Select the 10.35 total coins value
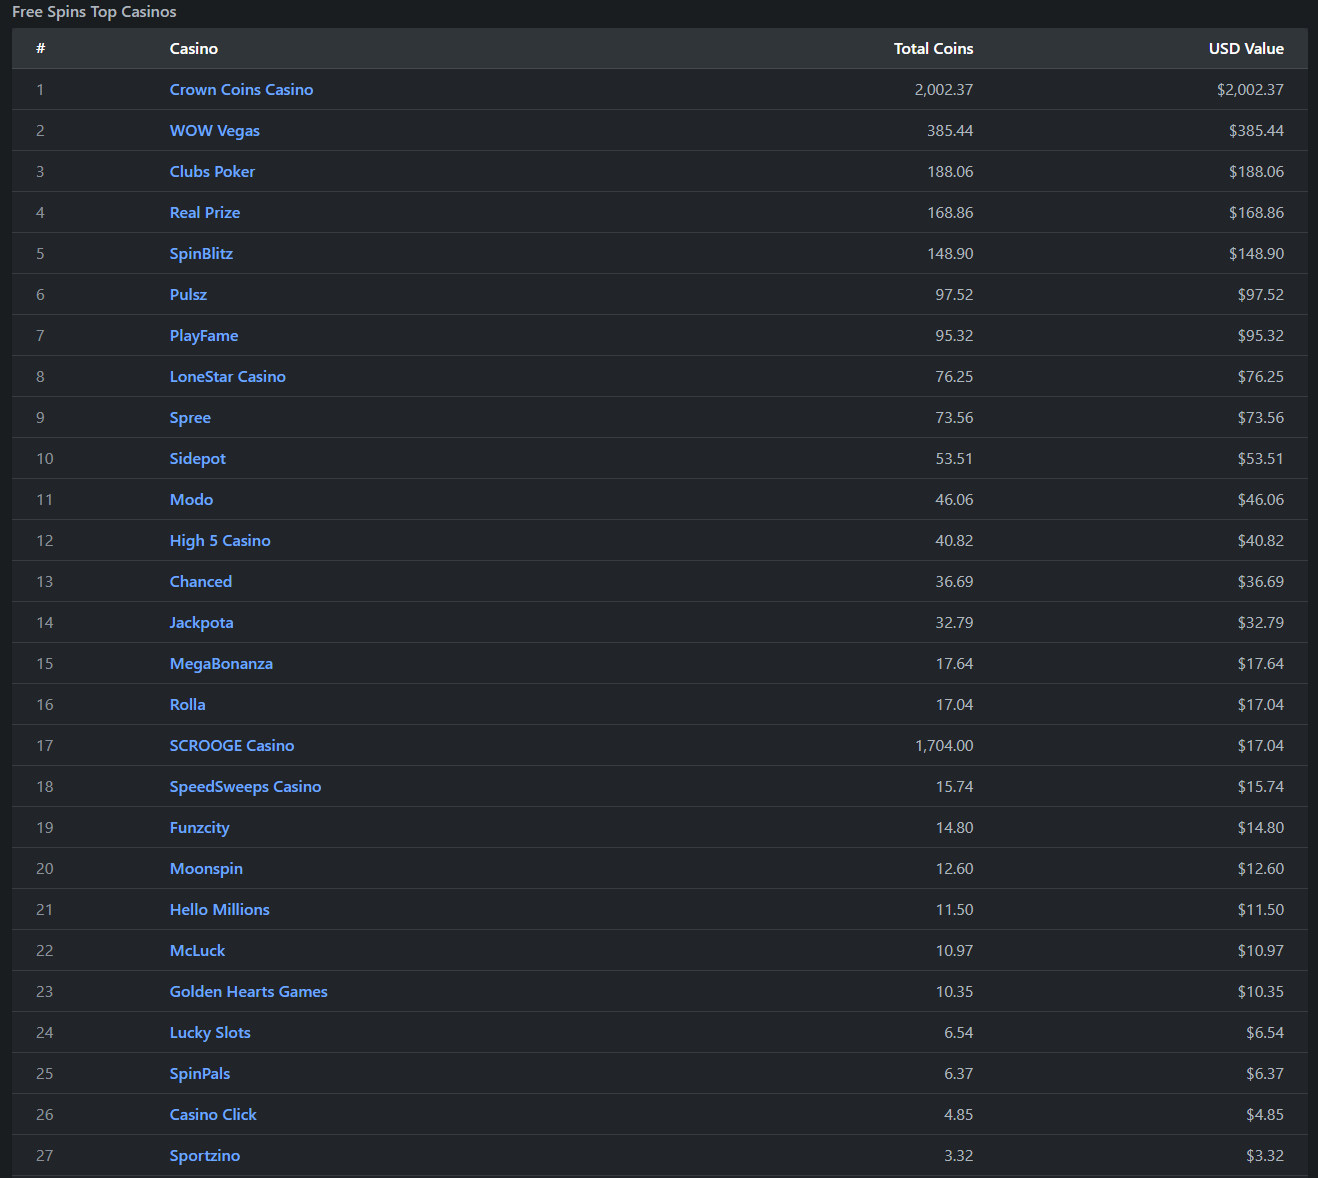1318x1178 pixels. [954, 991]
